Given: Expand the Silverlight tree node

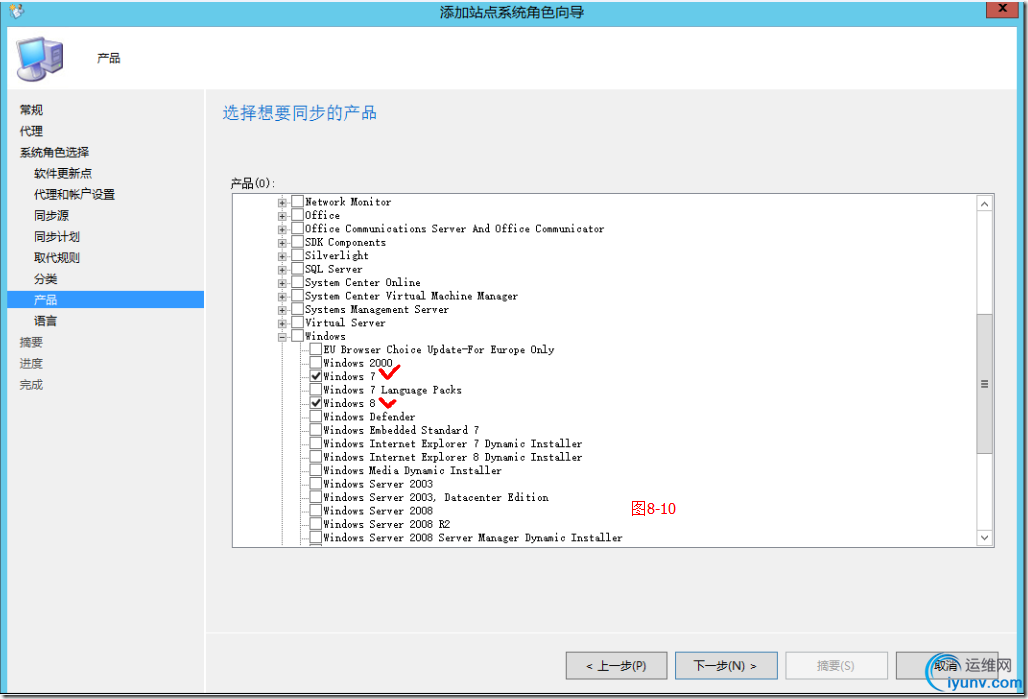Looking at the screenshot, I should point(282,256).
